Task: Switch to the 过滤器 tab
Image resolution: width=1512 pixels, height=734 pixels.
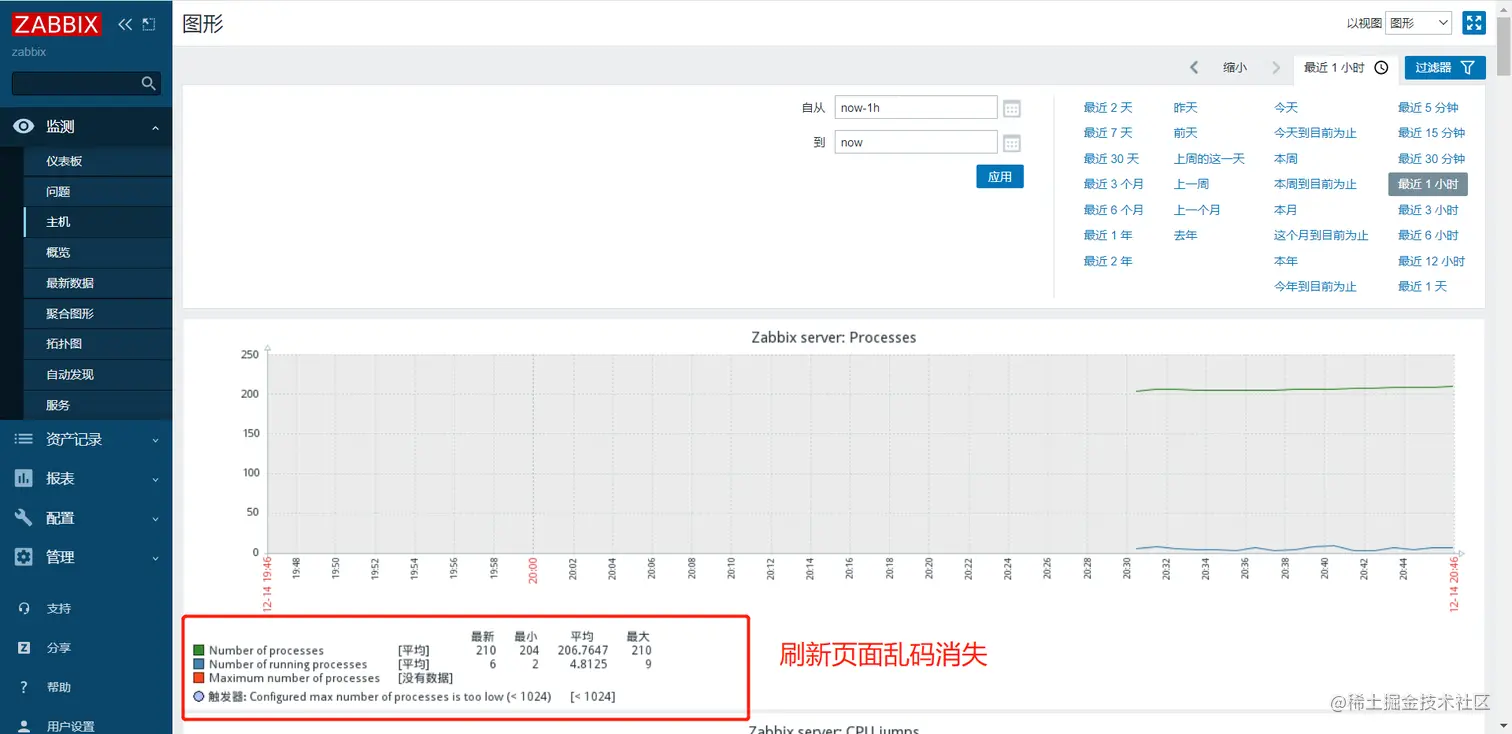Action: coord(1445,67)
